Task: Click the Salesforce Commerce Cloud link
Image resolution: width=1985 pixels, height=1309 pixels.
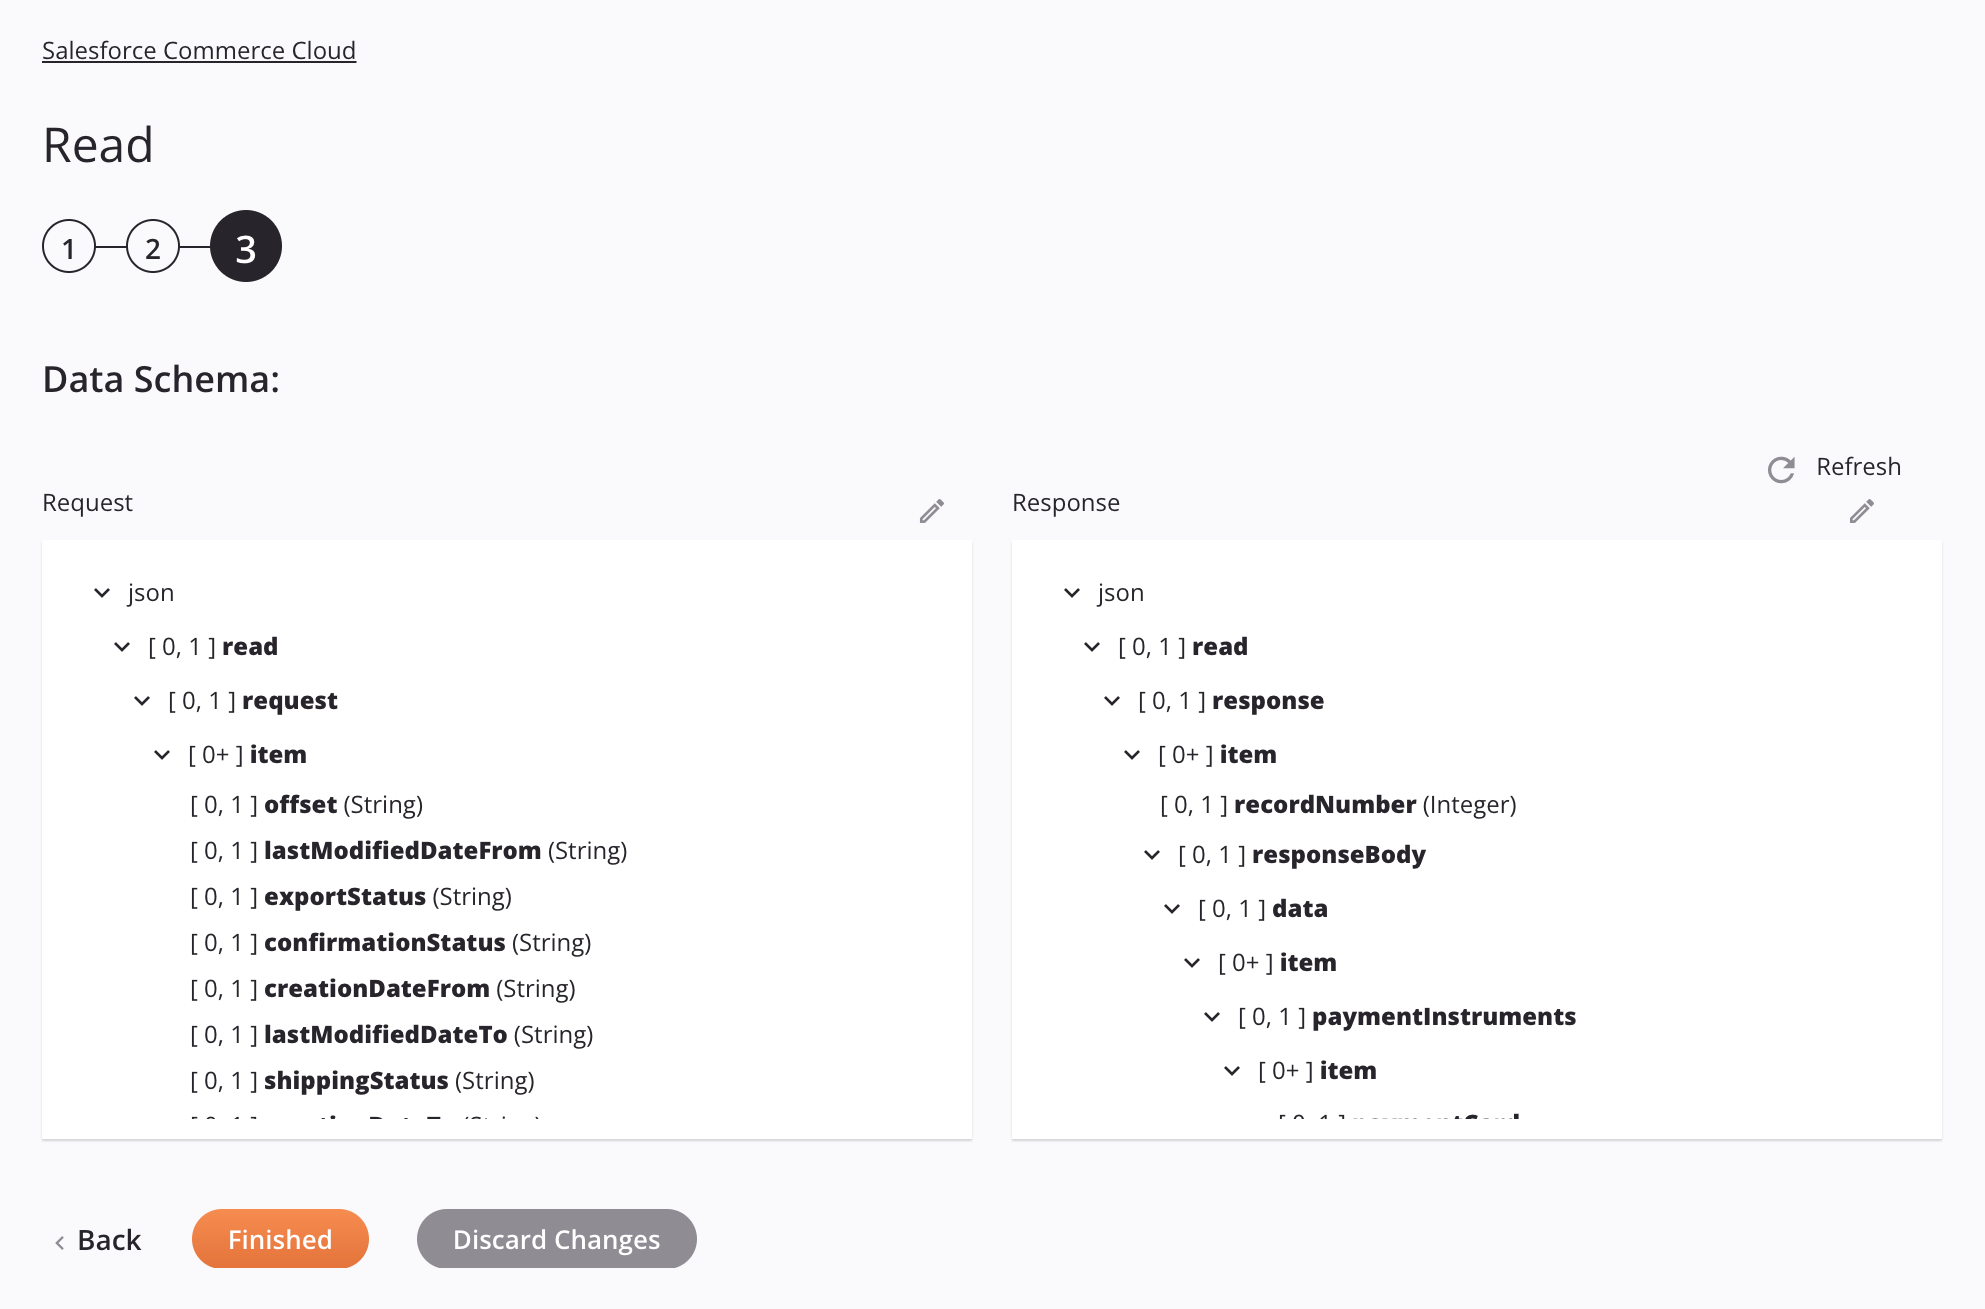Action: point(199,48)
